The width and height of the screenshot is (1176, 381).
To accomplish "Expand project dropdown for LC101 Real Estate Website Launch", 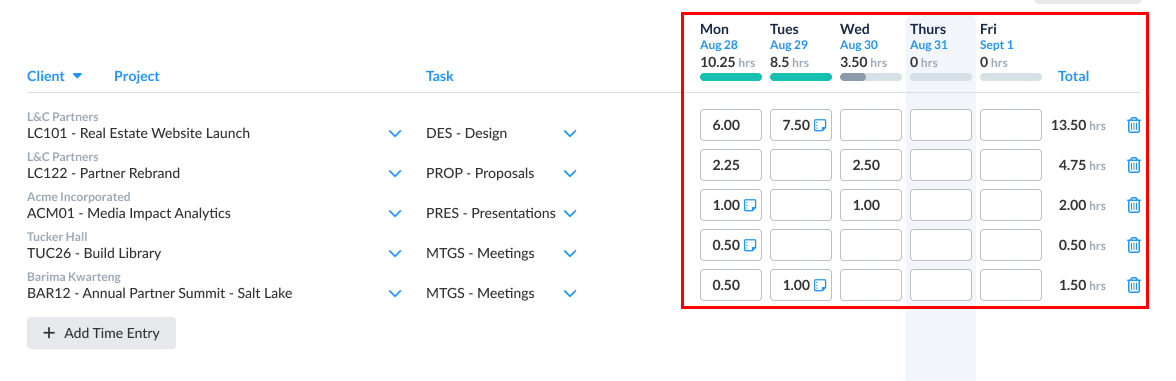I will [x=395, y=134].
